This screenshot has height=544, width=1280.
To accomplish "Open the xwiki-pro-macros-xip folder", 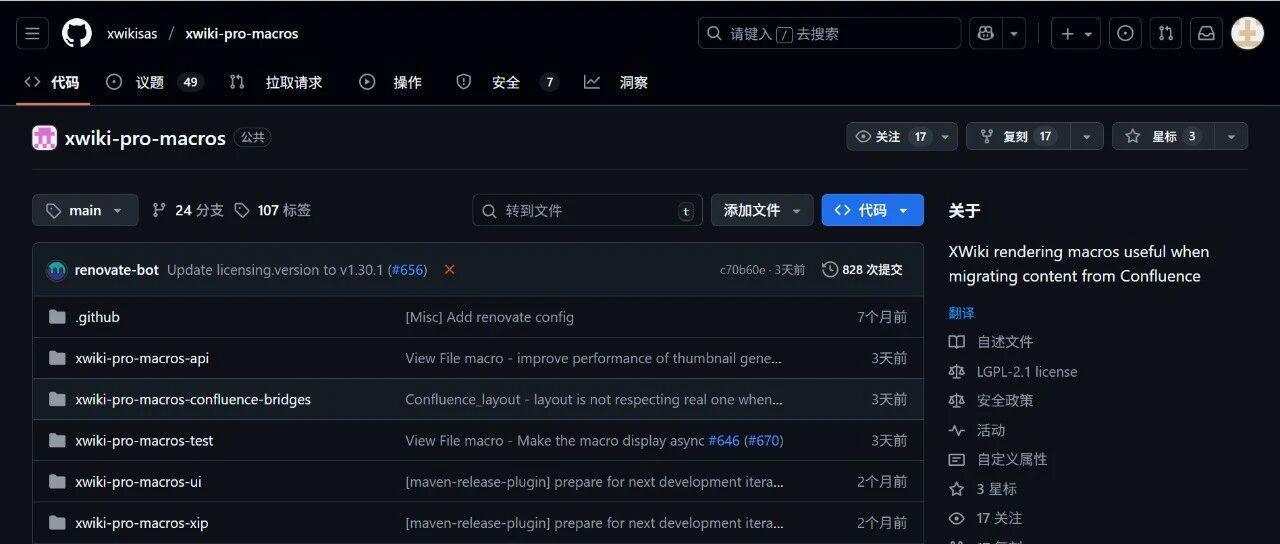I will [142, 522].
